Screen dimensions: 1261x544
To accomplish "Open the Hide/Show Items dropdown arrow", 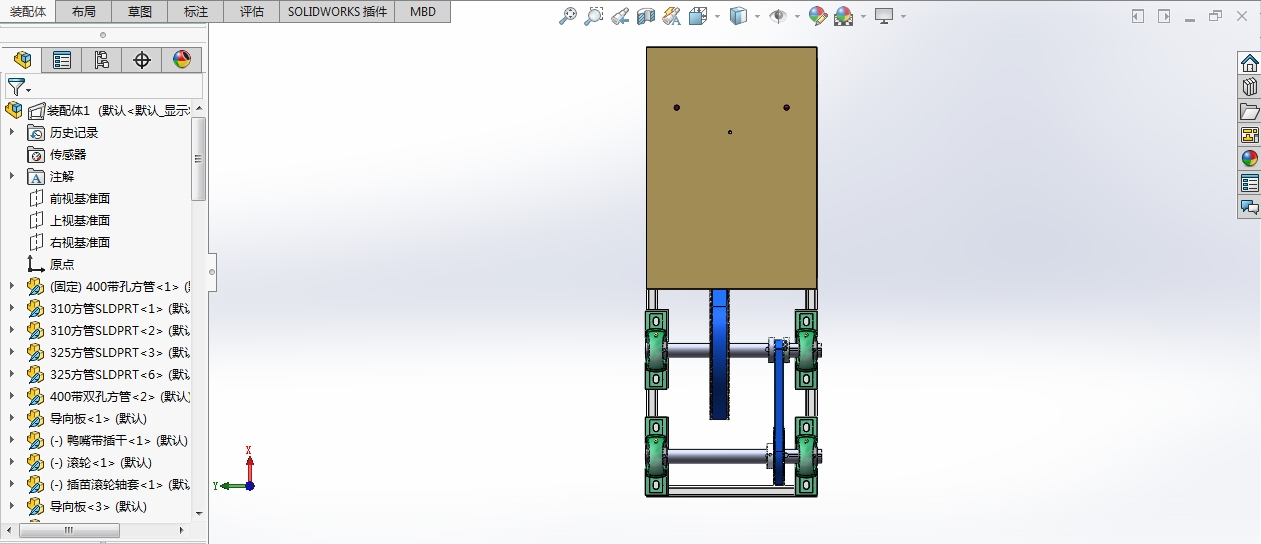I will click(797, 17).
